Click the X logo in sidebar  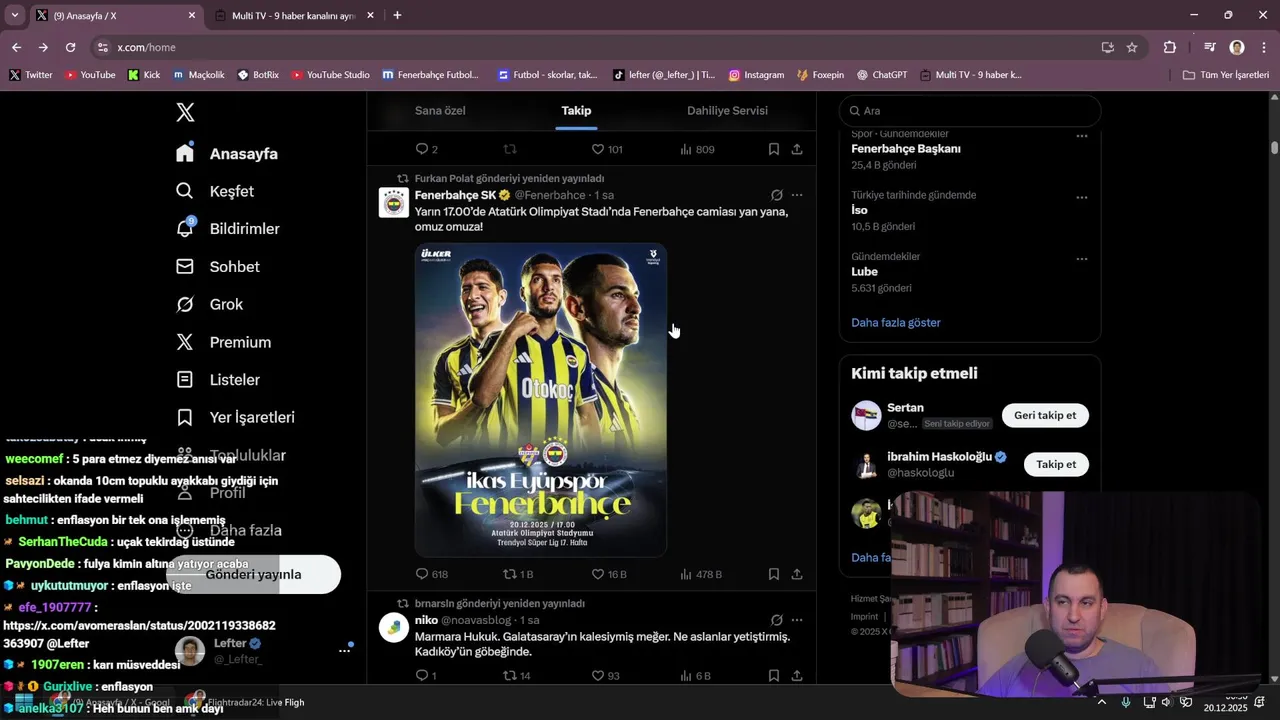(x=185, y=112)
